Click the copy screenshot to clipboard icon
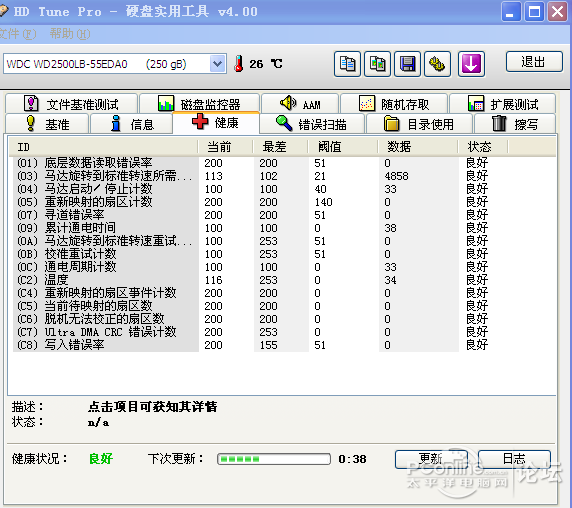Viewport: 572px width, 508px height. pos(378,64)
